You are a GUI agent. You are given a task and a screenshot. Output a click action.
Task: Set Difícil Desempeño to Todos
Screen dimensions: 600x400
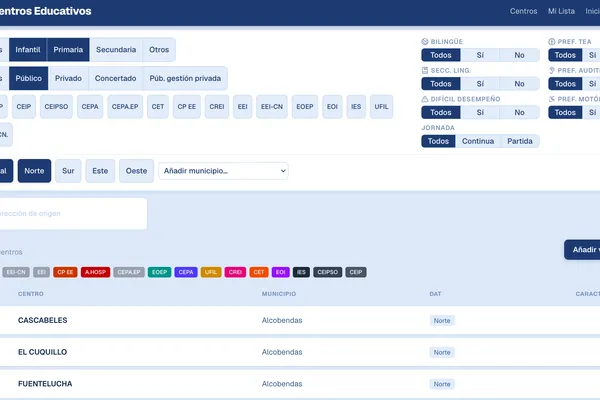[441, 113]
